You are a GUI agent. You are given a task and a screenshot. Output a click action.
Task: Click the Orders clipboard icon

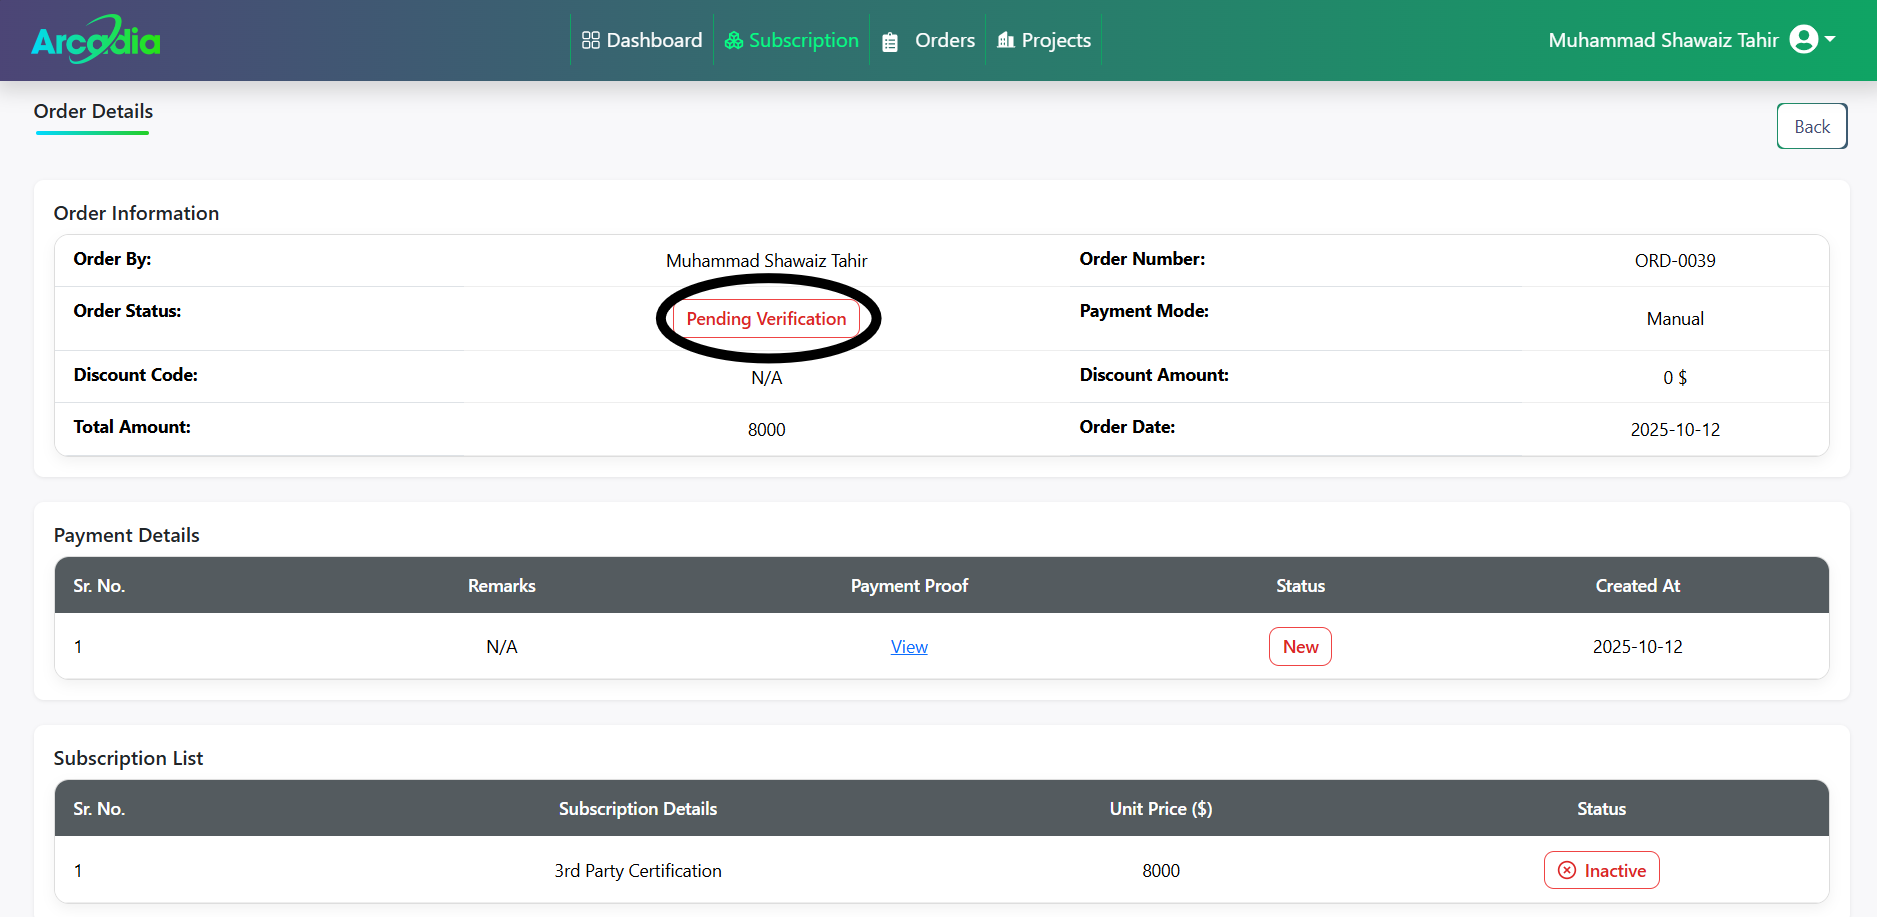pyautogui.click(x=890, y=42)
